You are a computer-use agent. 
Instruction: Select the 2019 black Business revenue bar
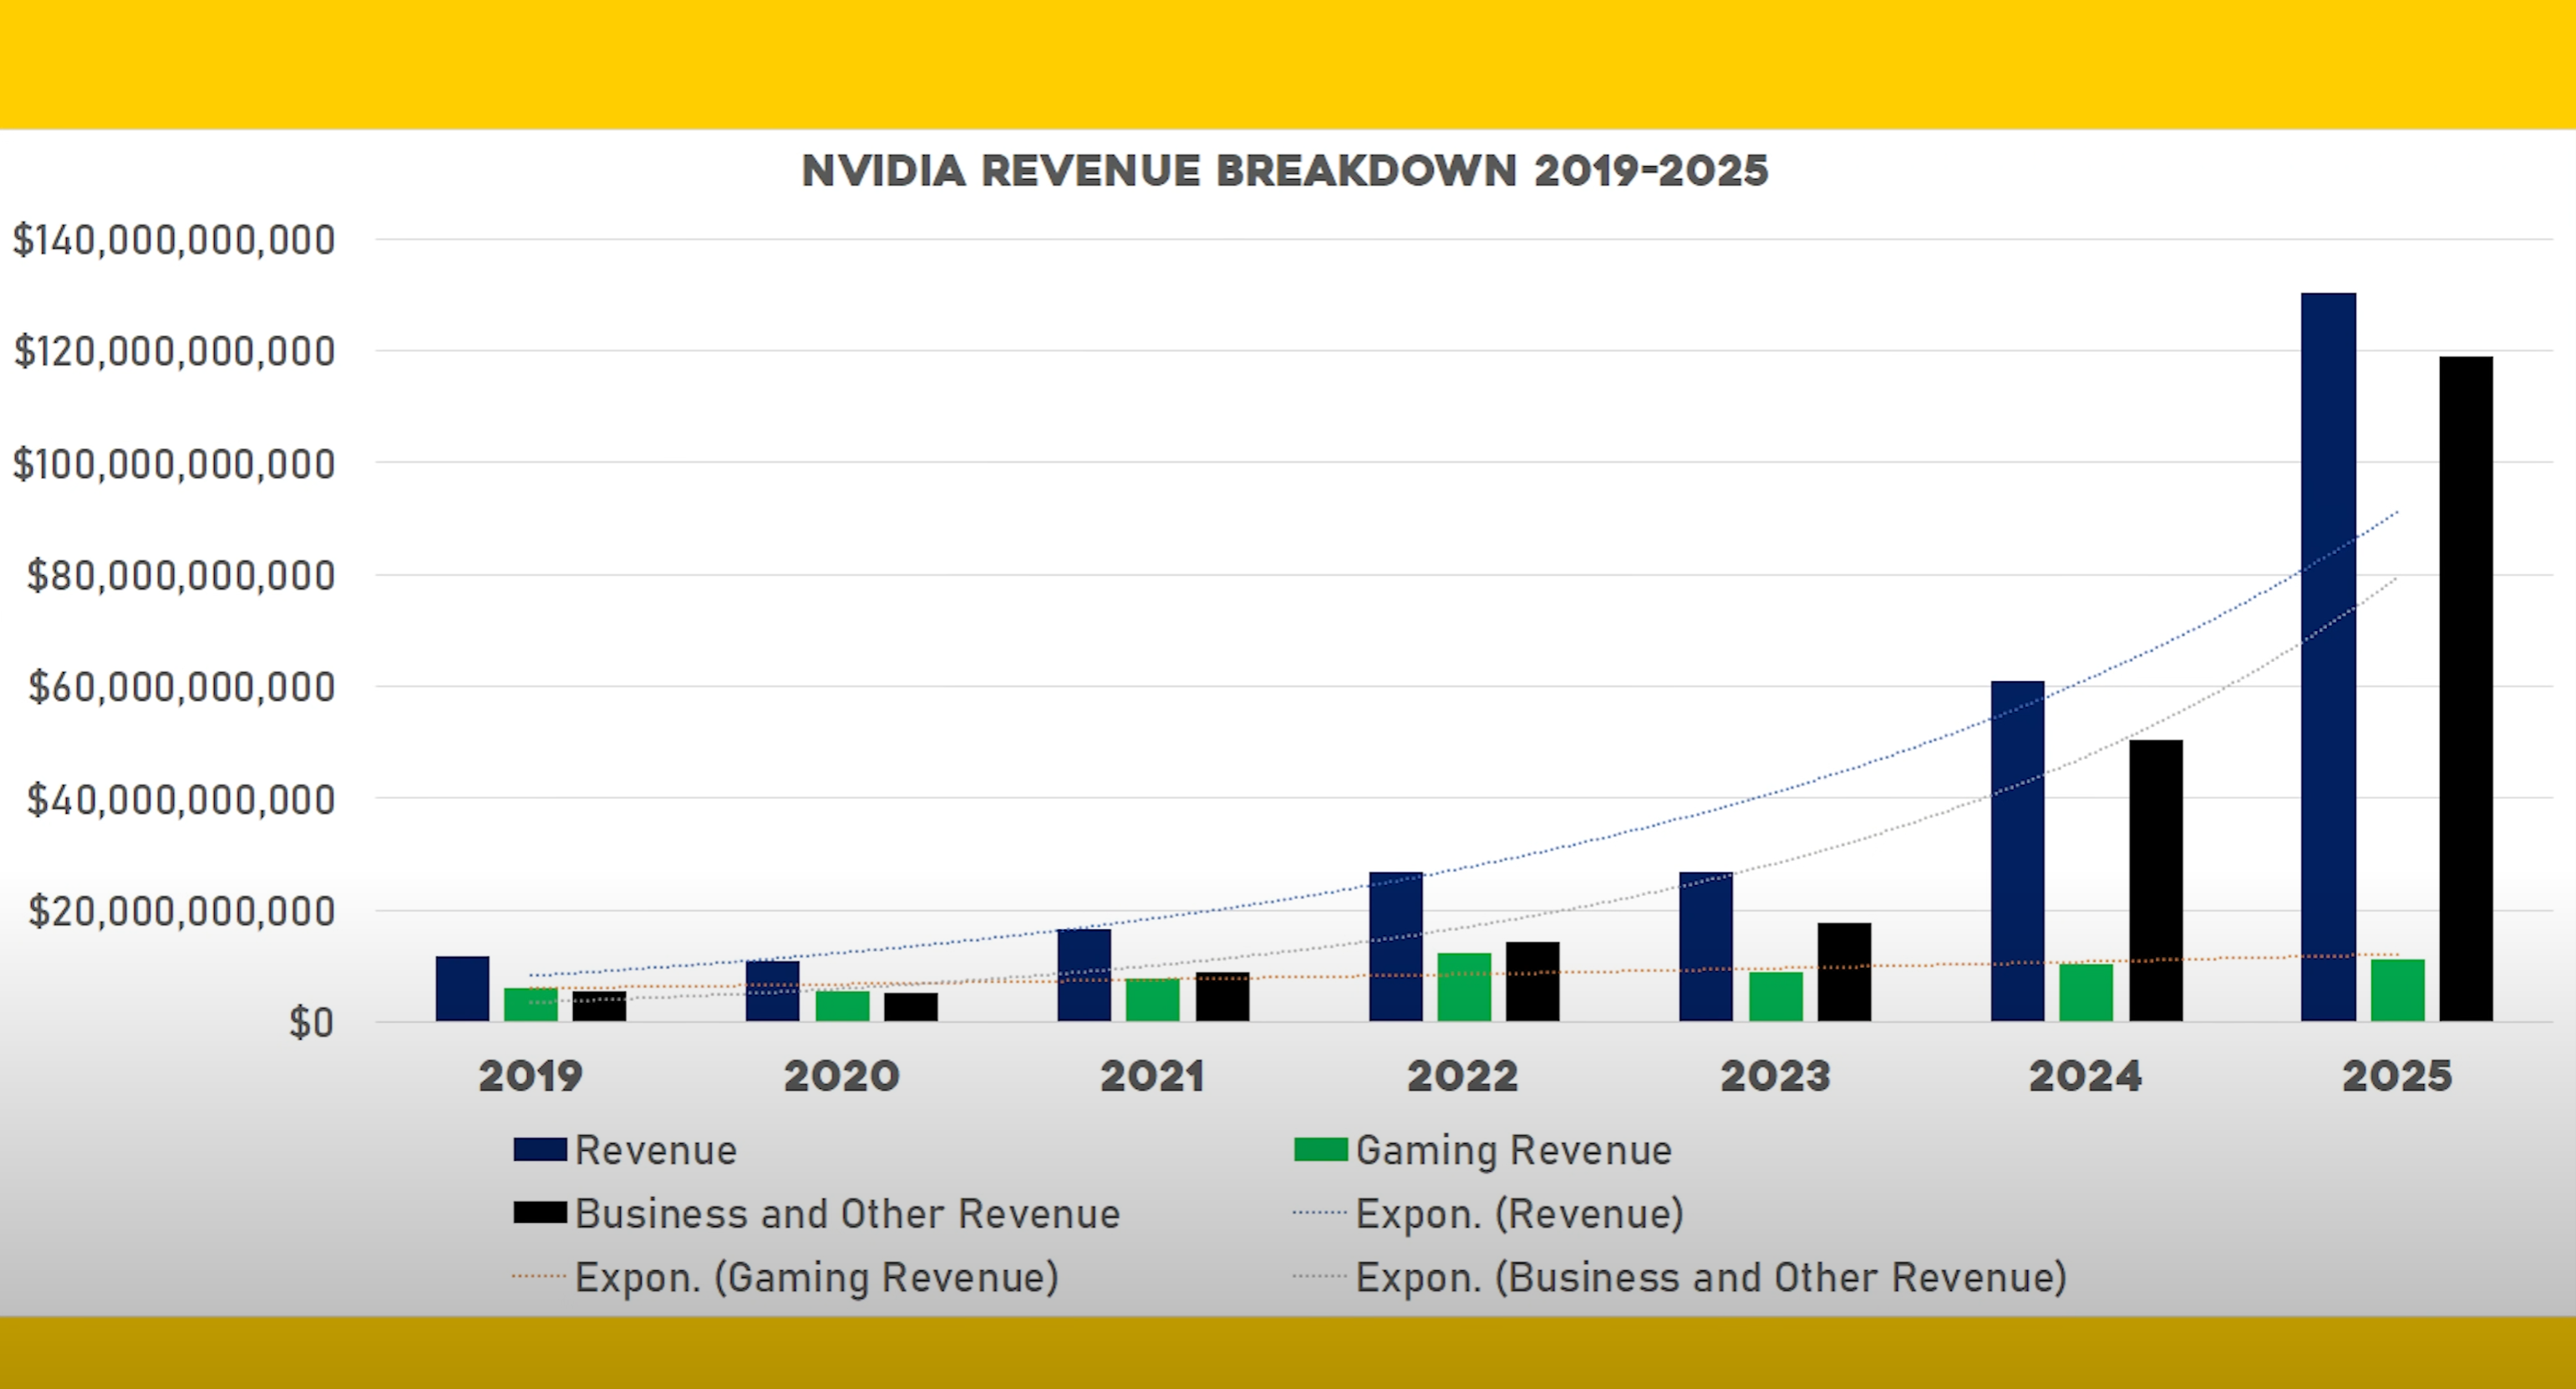599,1006
